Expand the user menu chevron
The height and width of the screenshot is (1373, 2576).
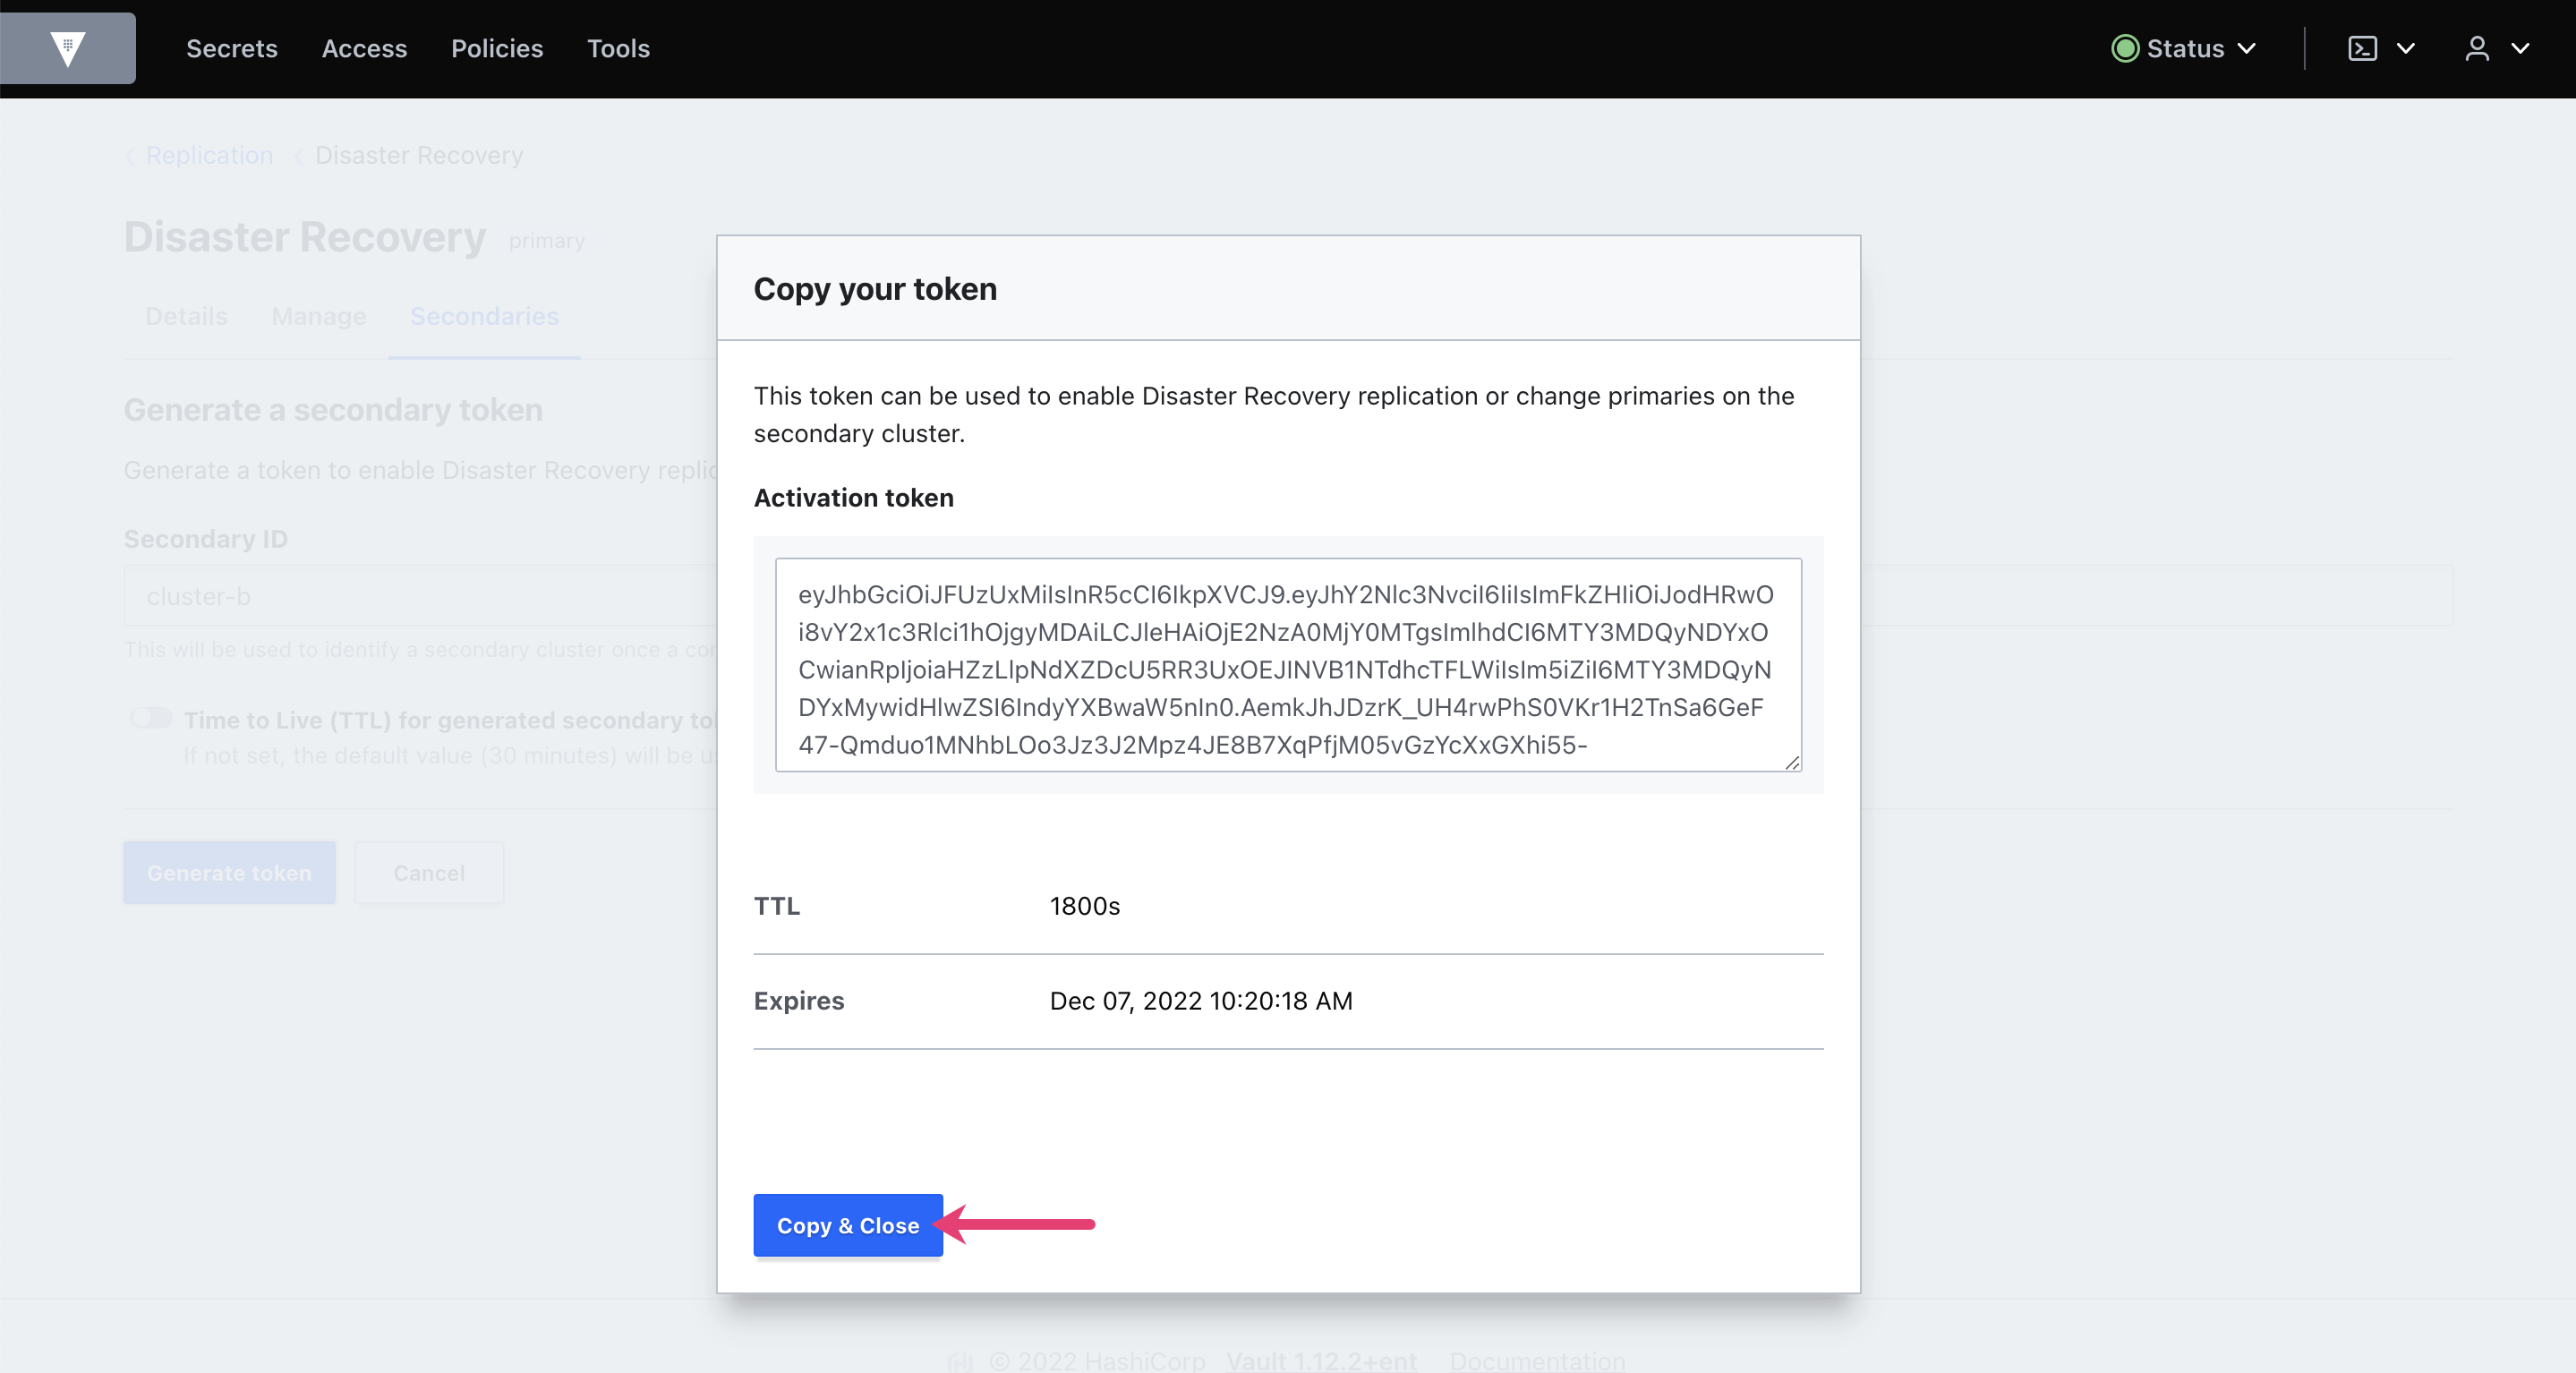(2522, 47)
